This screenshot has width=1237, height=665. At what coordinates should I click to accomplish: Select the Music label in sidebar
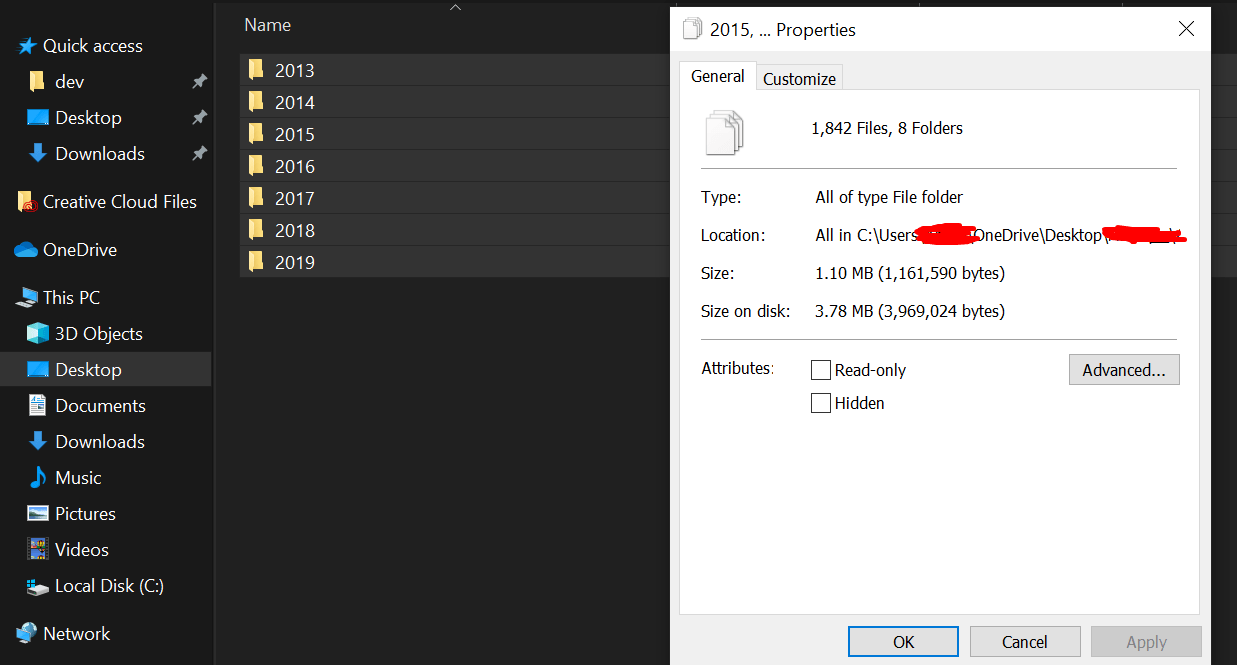click(78, 478)
